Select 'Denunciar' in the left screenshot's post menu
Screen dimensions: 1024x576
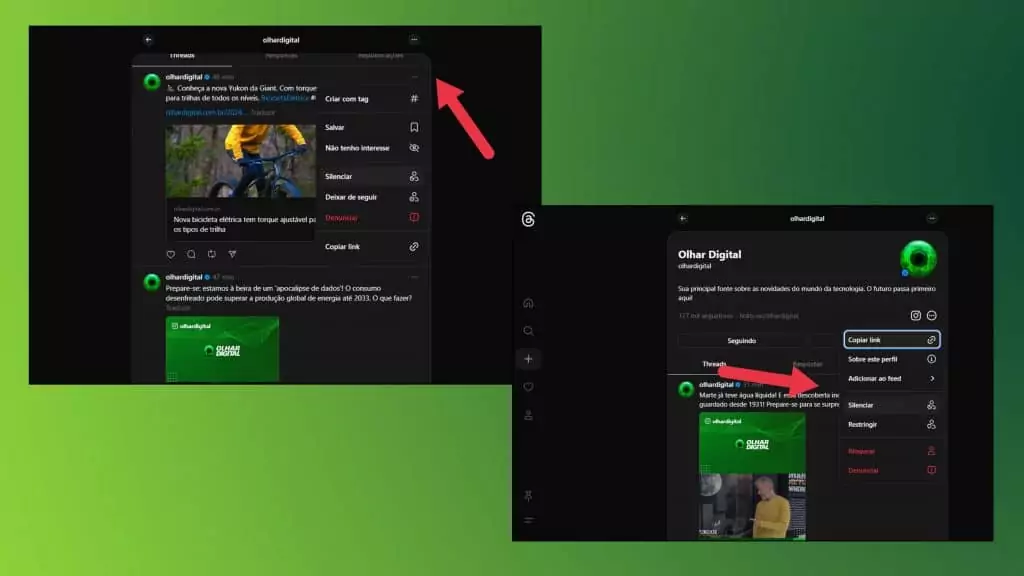pyautogui.click(x=372, y=218)
